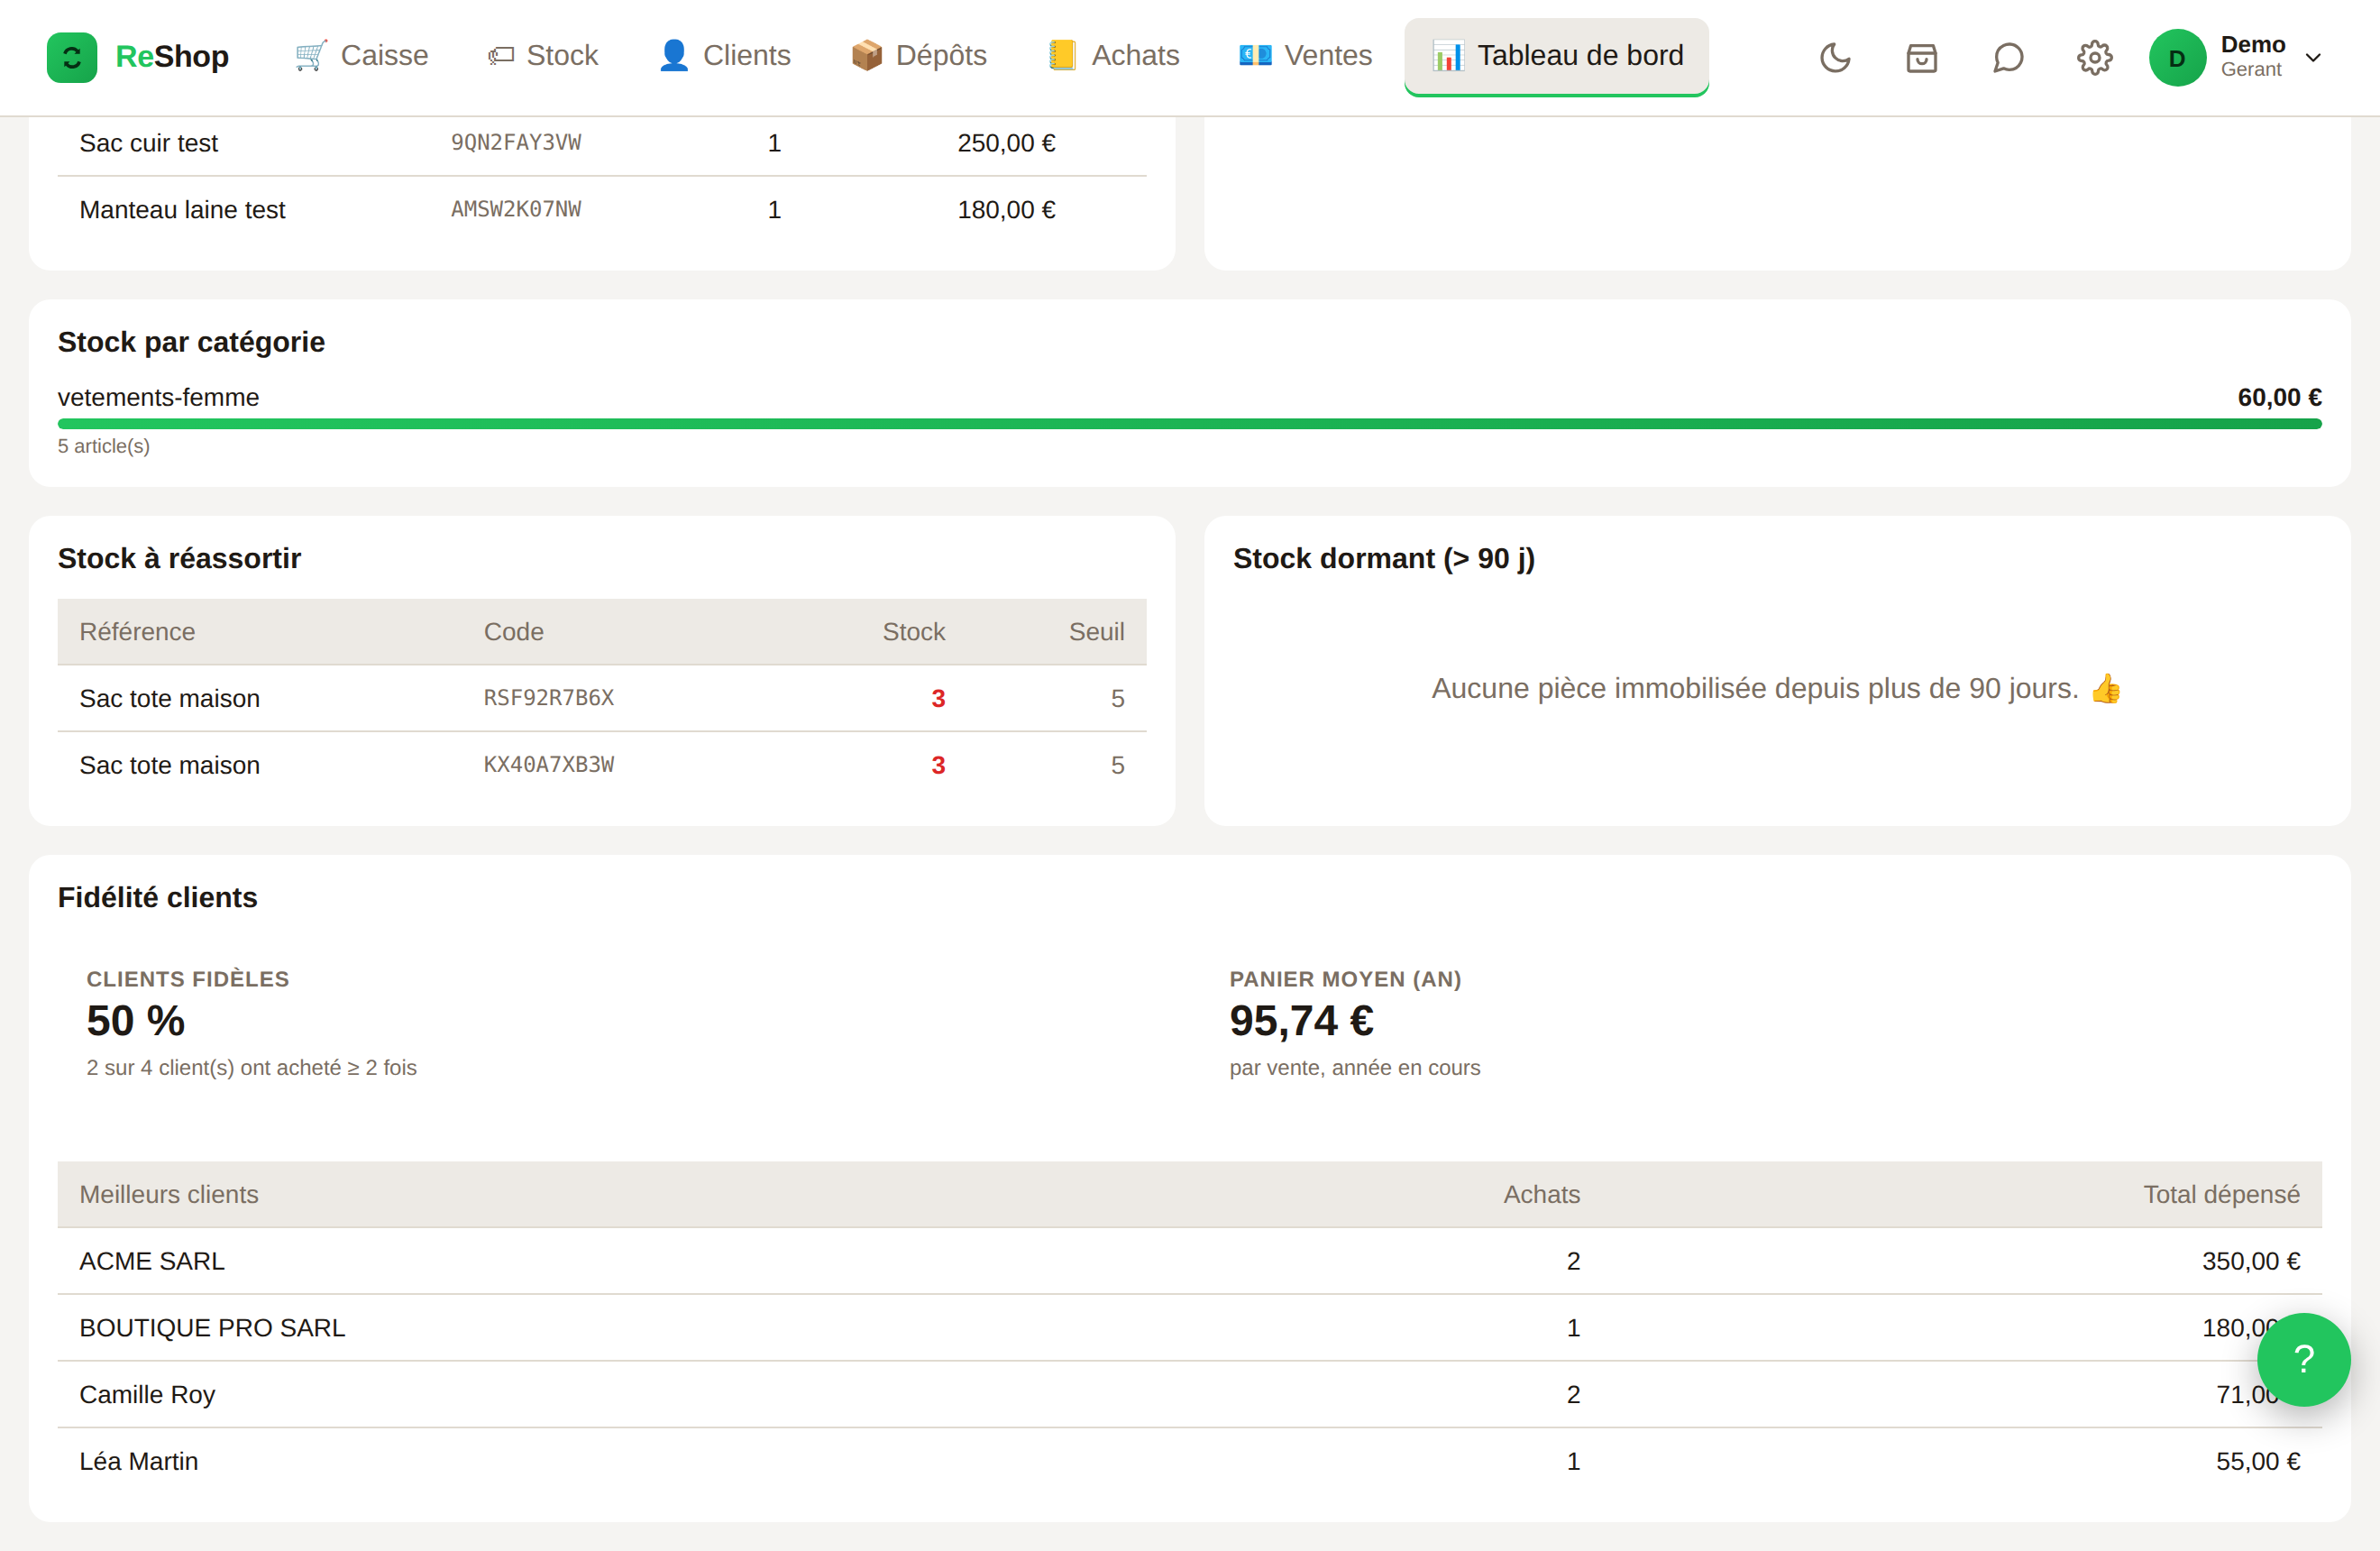
Task: Click the Meilleurs clients column header
Action: pos(168,1195)
